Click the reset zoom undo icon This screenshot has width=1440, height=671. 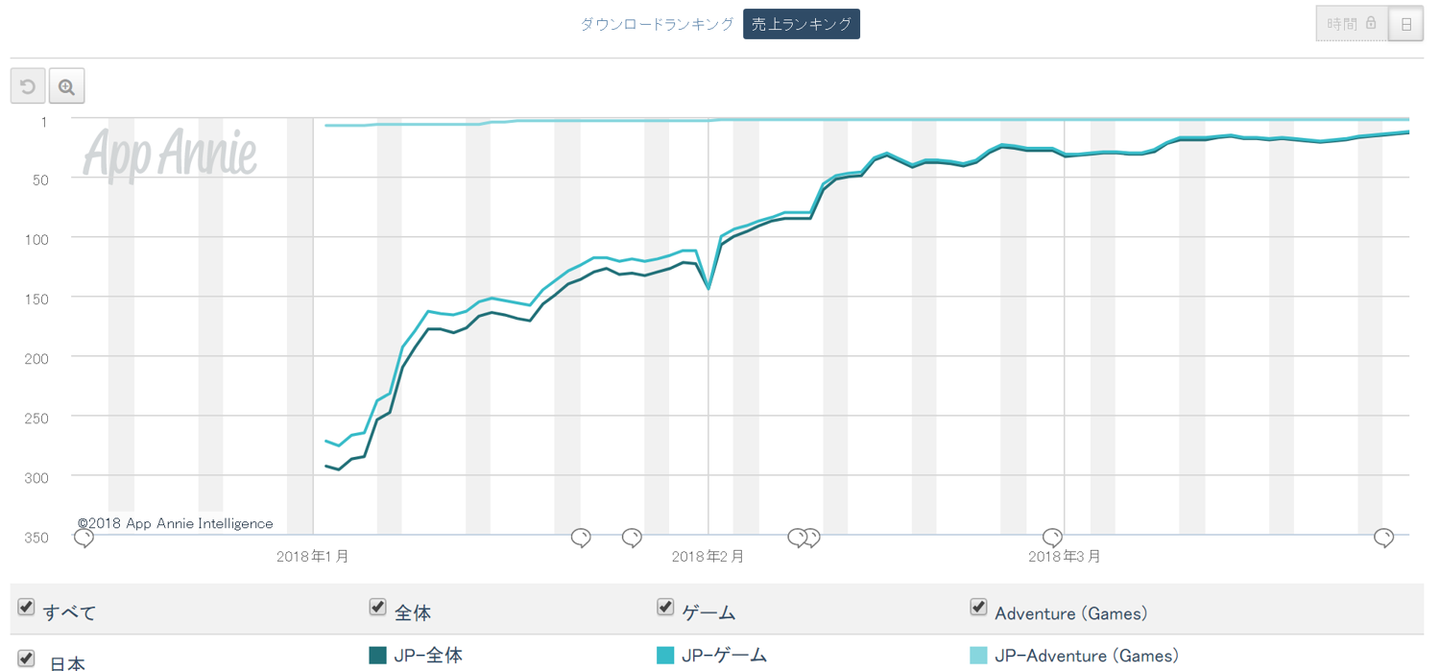tap(28, 87)
